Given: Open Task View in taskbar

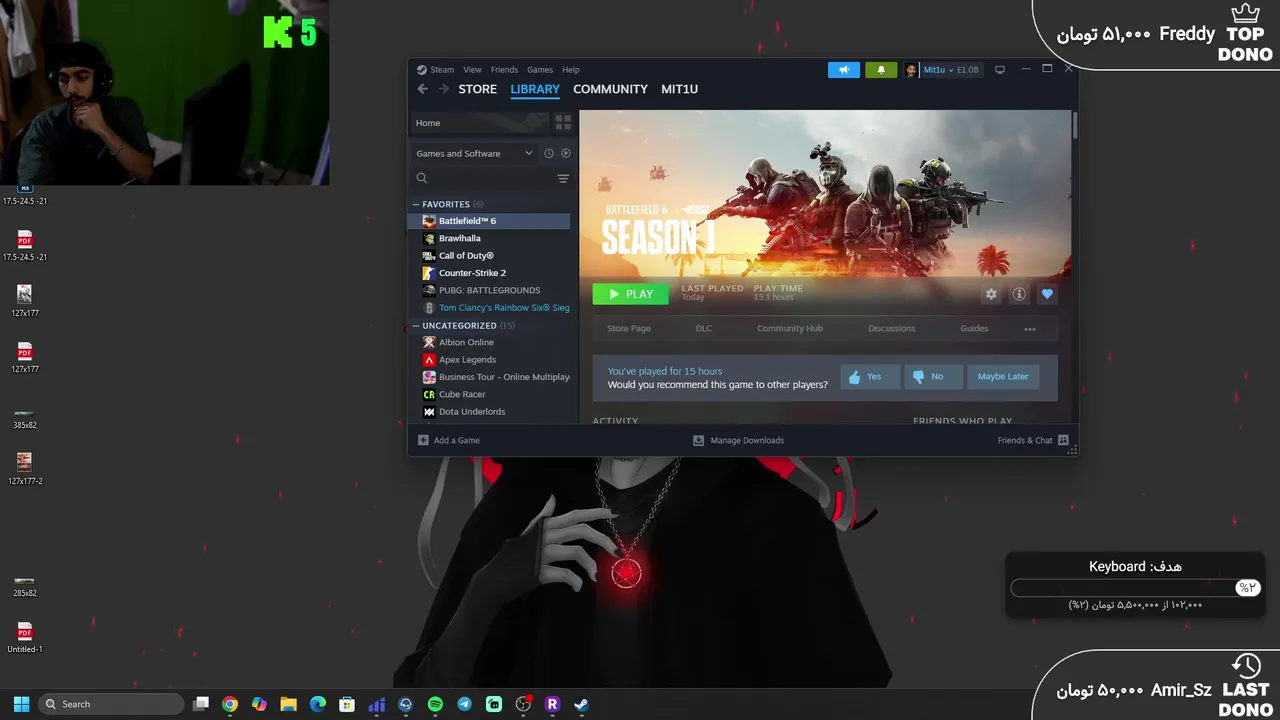Looking at the screenshot, I should 201,704.
